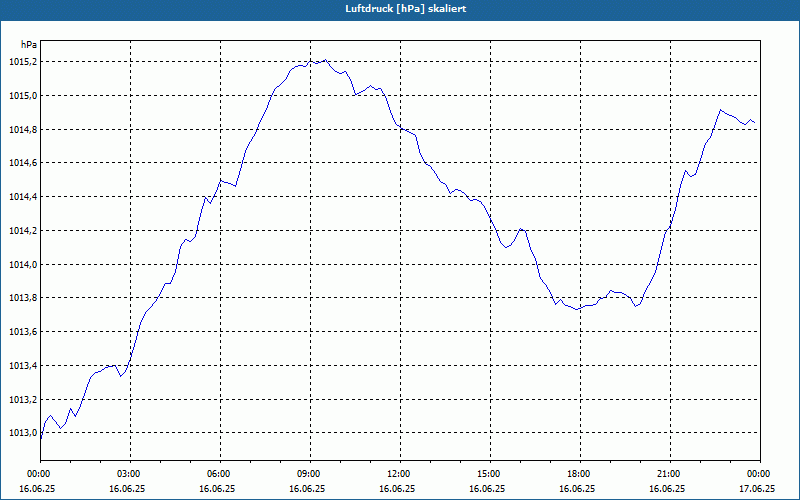
Task: Click the 21:00 time axis label
Action: [670, 474]
